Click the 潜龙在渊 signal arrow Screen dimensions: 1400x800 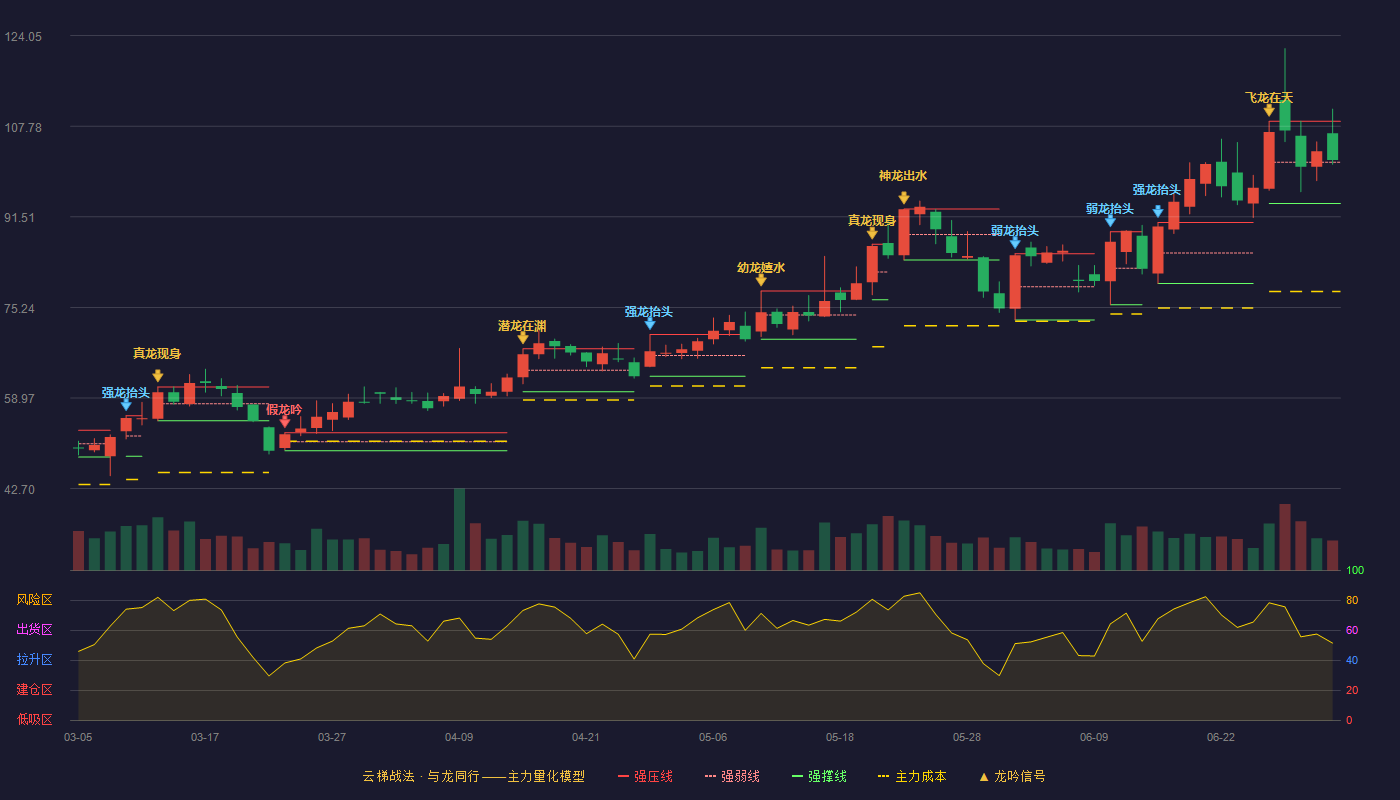point(523,338)
